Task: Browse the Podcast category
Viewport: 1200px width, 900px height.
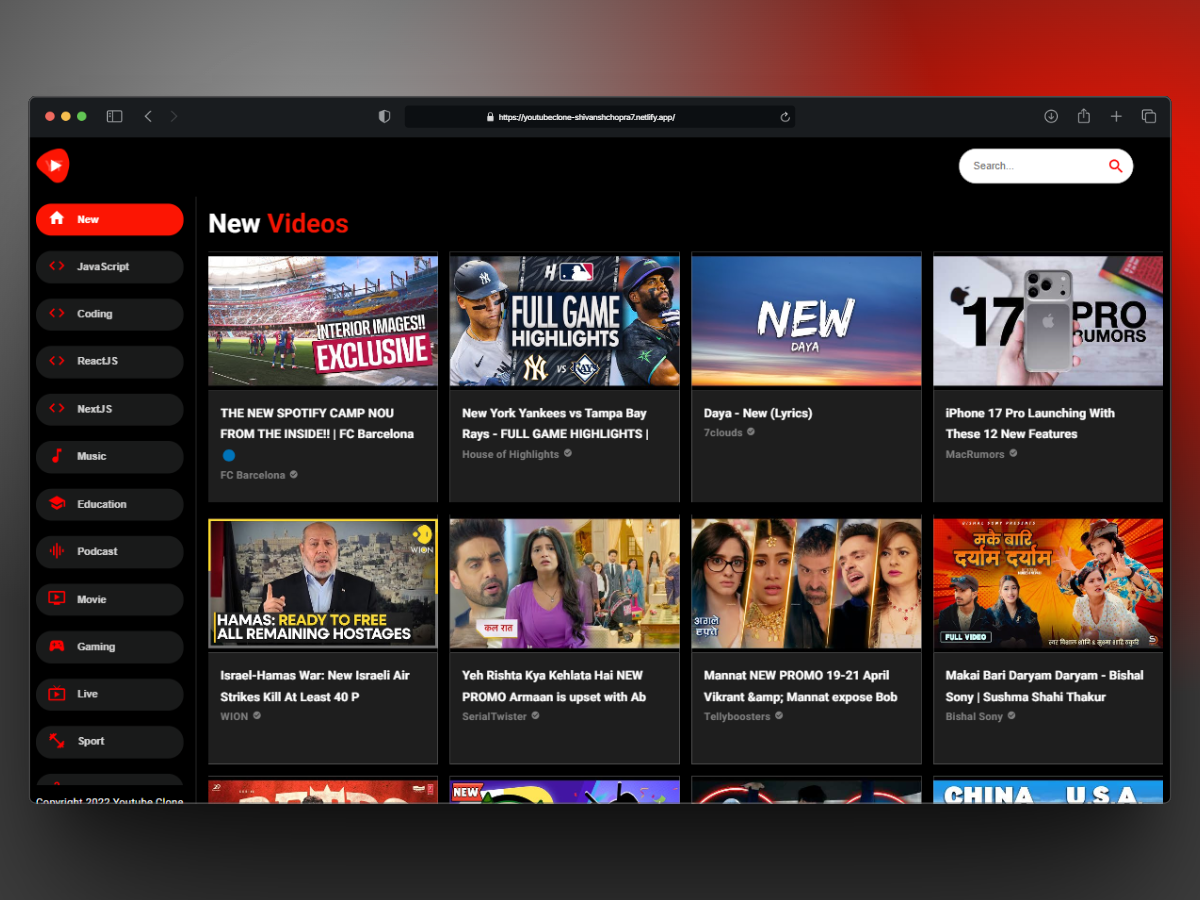Action: tap(110, 551)
